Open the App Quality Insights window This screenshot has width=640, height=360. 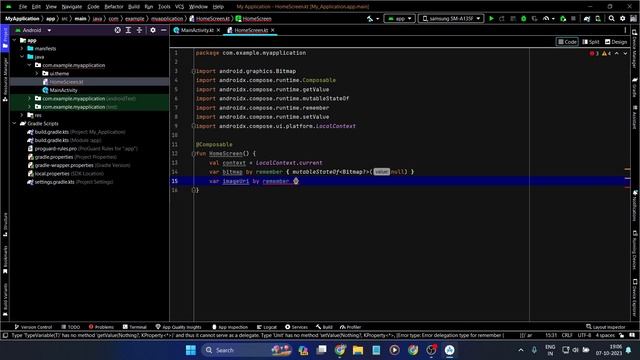(x=178, y=327)
